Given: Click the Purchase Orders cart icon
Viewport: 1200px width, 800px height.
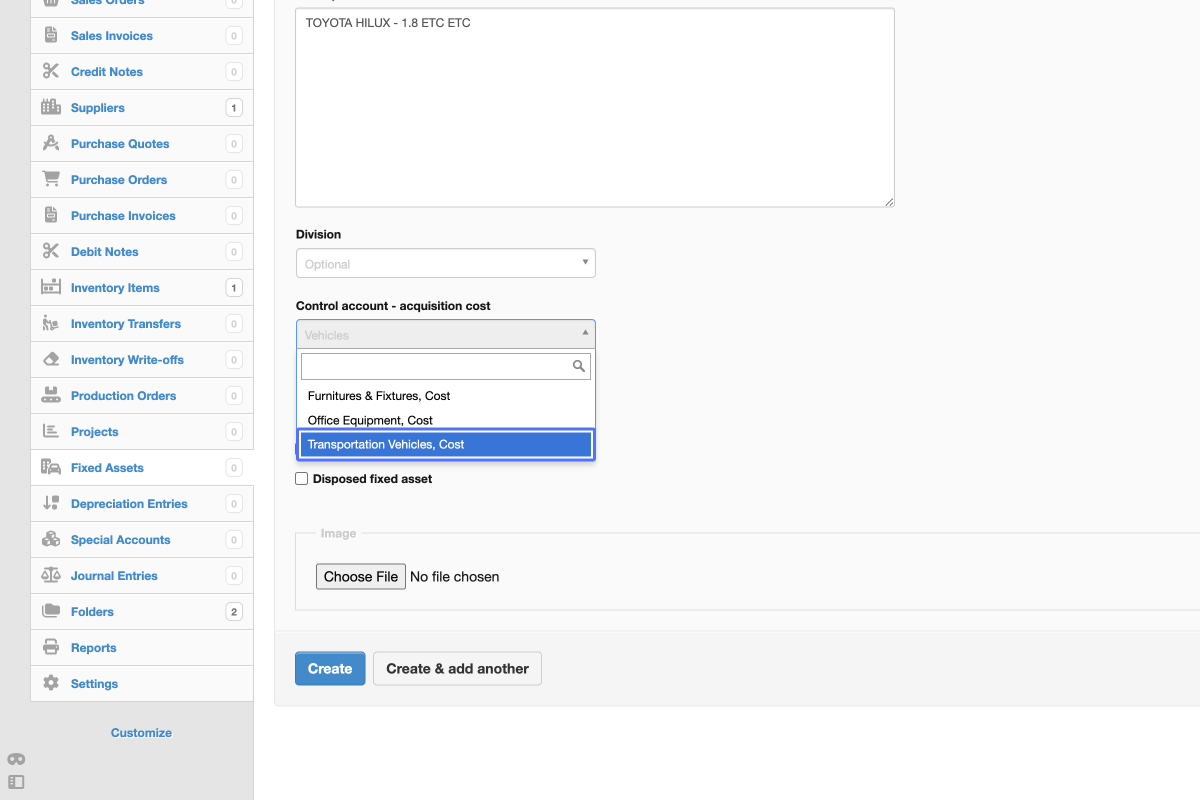Looking at the screenshot, I should pyautogui.click(x=51, y=180).
